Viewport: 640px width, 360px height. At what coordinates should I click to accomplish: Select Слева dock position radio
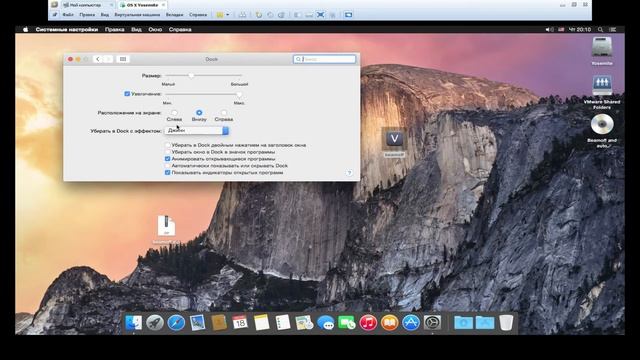[x=174, y=113]
